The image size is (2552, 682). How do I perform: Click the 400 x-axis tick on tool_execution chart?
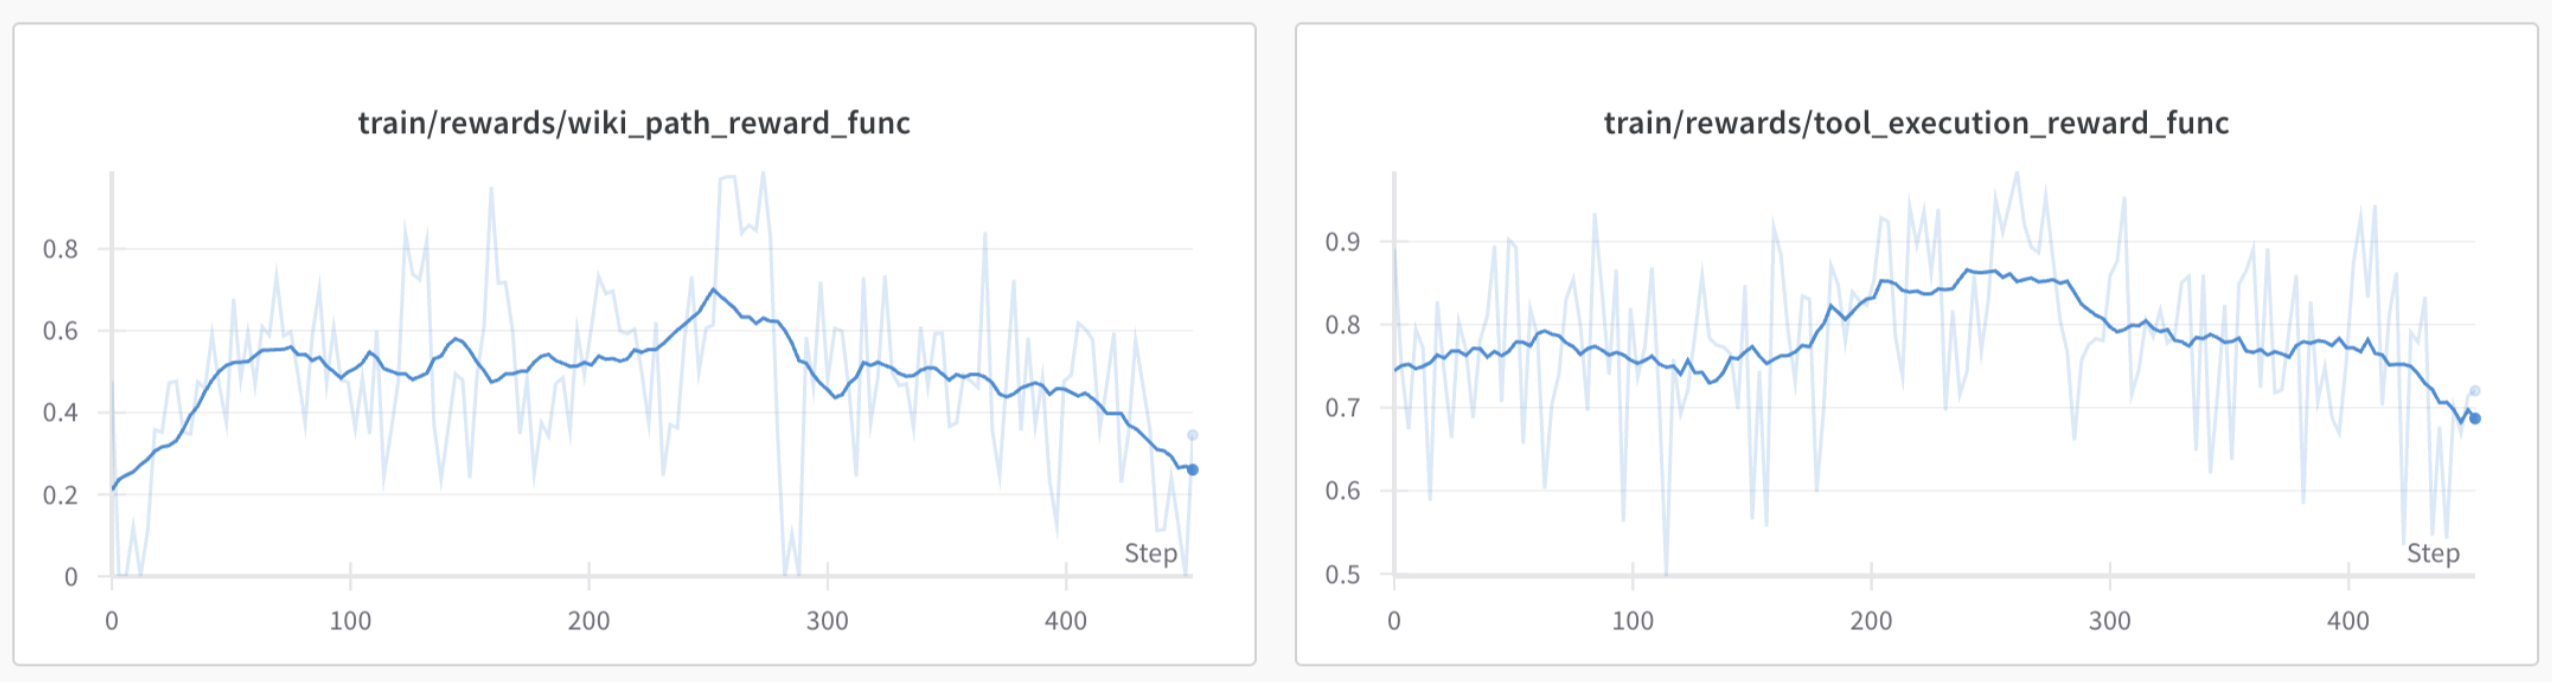(x=2348, y=621)
